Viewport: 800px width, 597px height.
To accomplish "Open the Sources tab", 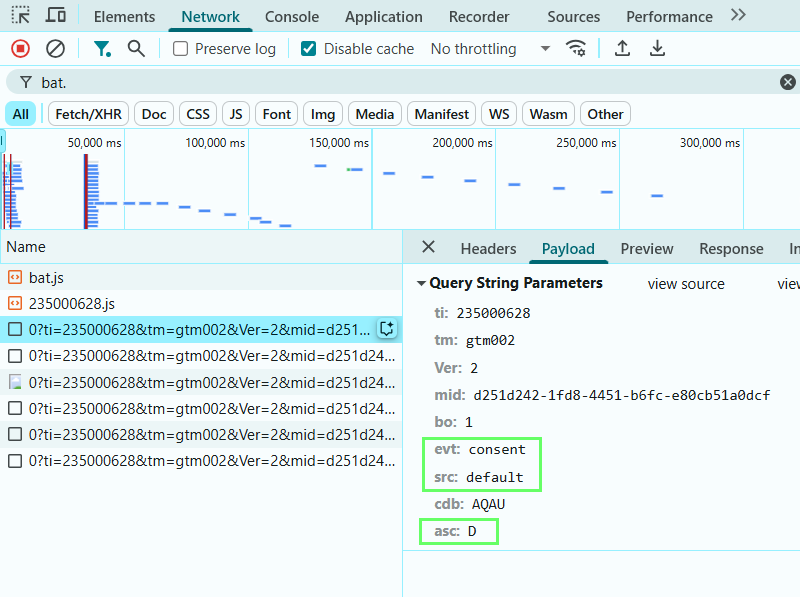I will pyautogui.click(x=573, y=17).
